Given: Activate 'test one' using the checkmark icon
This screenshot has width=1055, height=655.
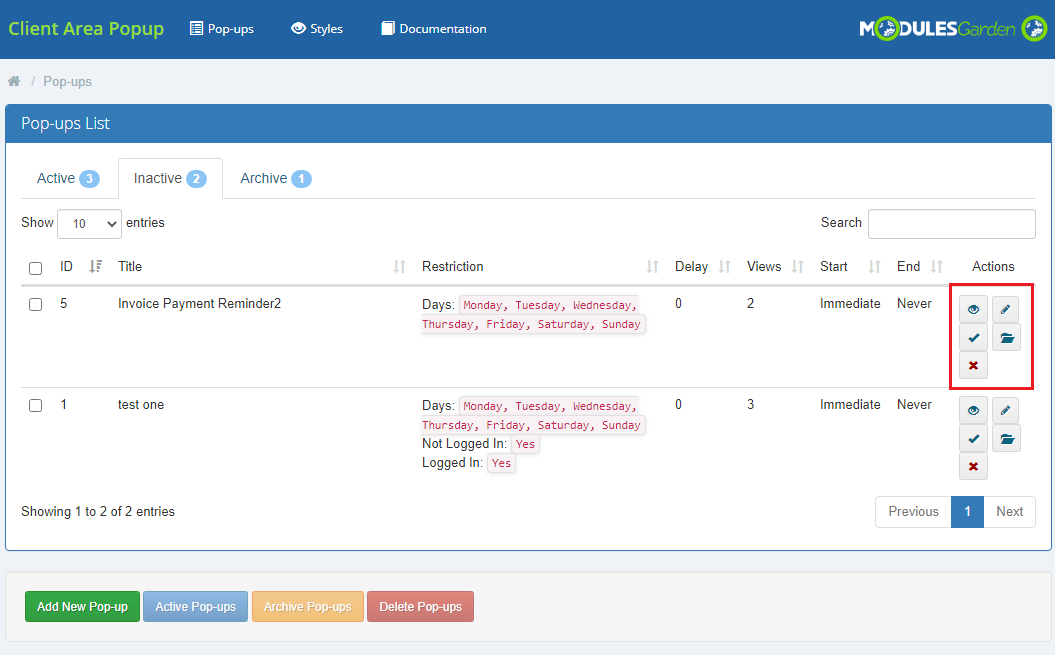Looking at the screenshot, I should 973,439.
